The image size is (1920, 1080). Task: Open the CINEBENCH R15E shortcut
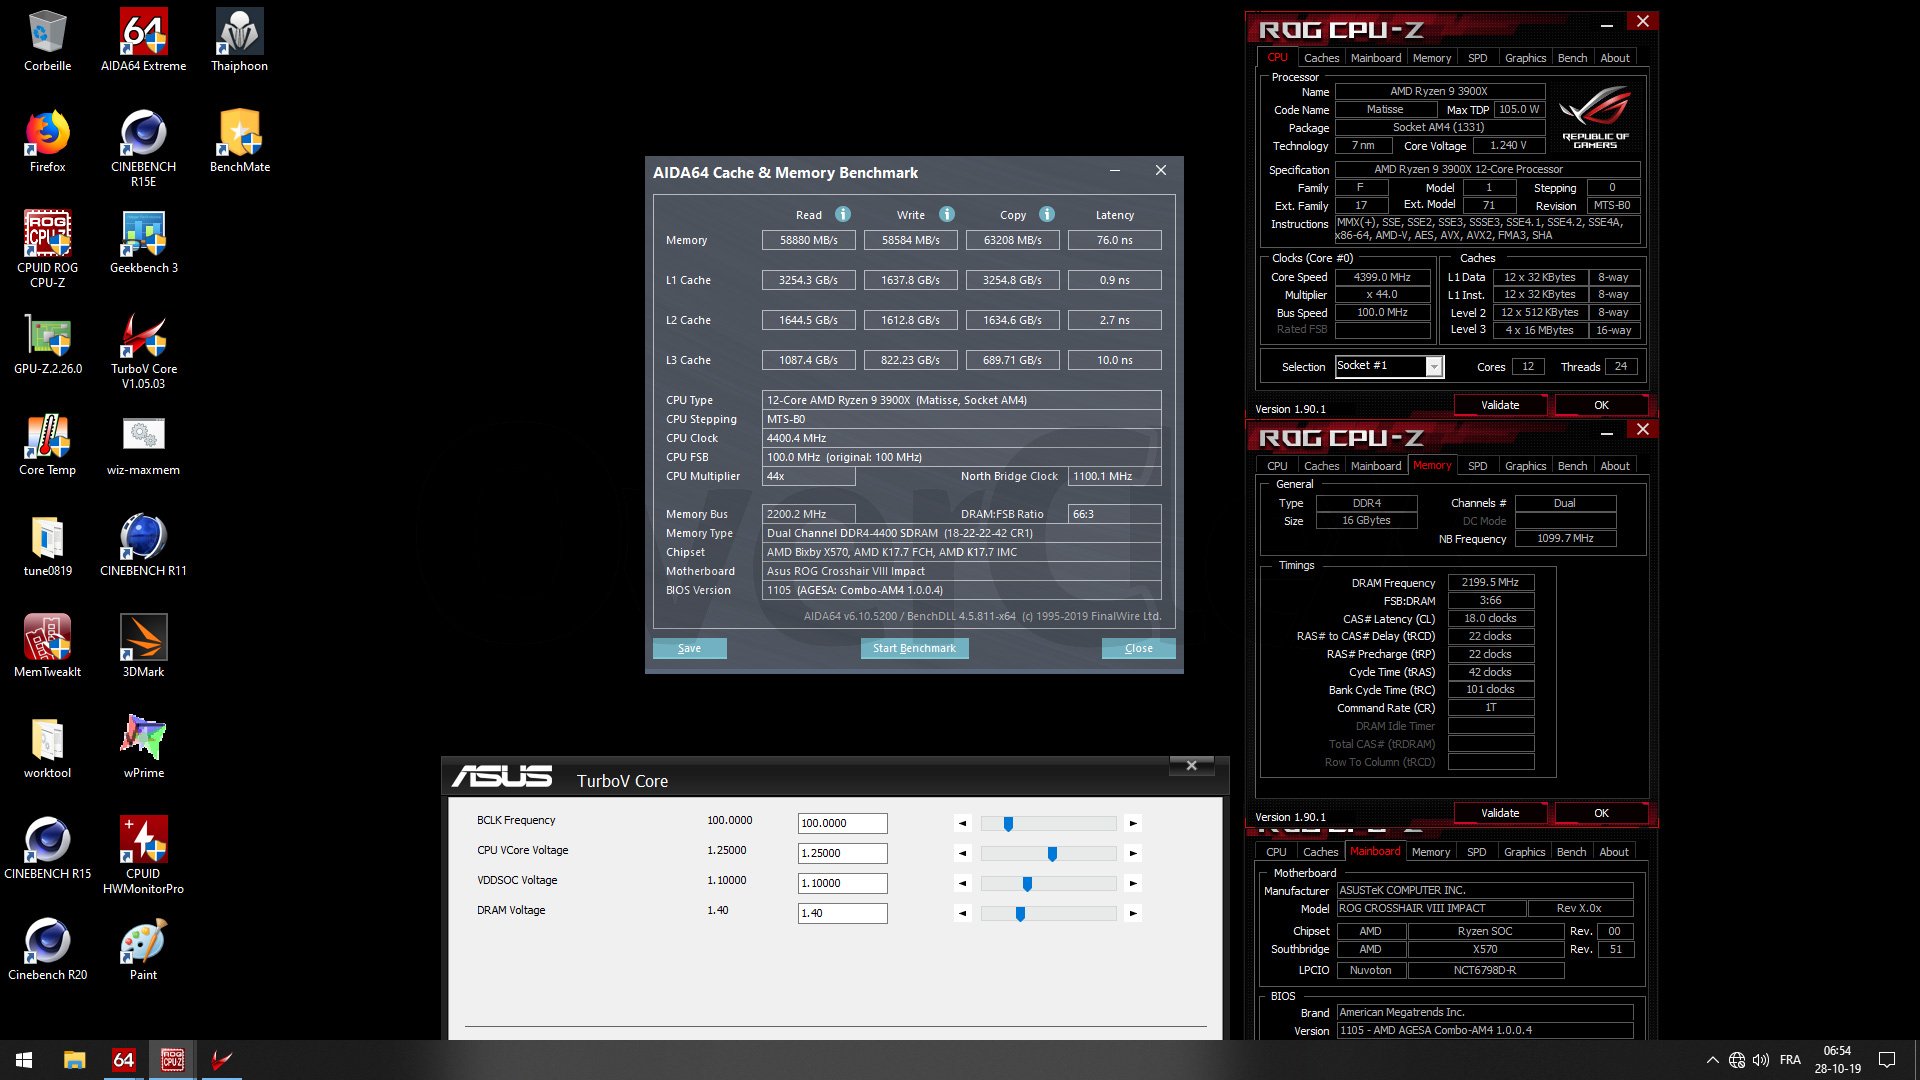point(143,148)
